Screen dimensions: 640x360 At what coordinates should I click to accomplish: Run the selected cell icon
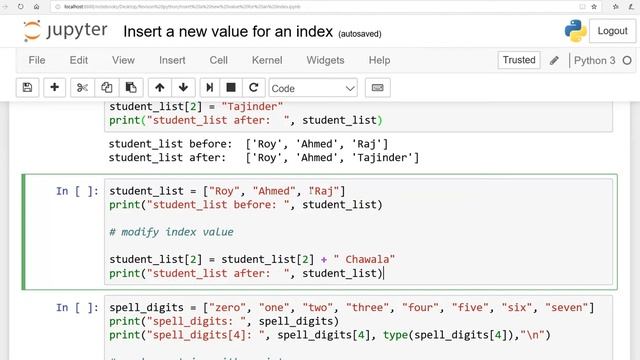point(209,88)
